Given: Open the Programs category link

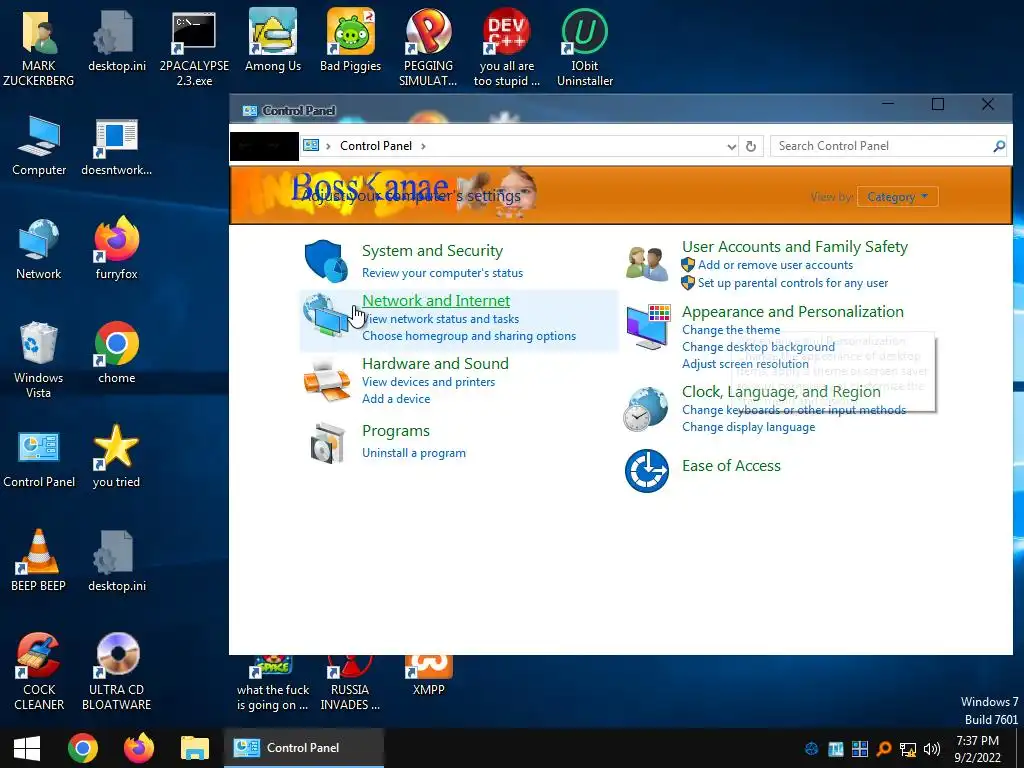Looking at the screenshot, I should (x=396, y=431).
